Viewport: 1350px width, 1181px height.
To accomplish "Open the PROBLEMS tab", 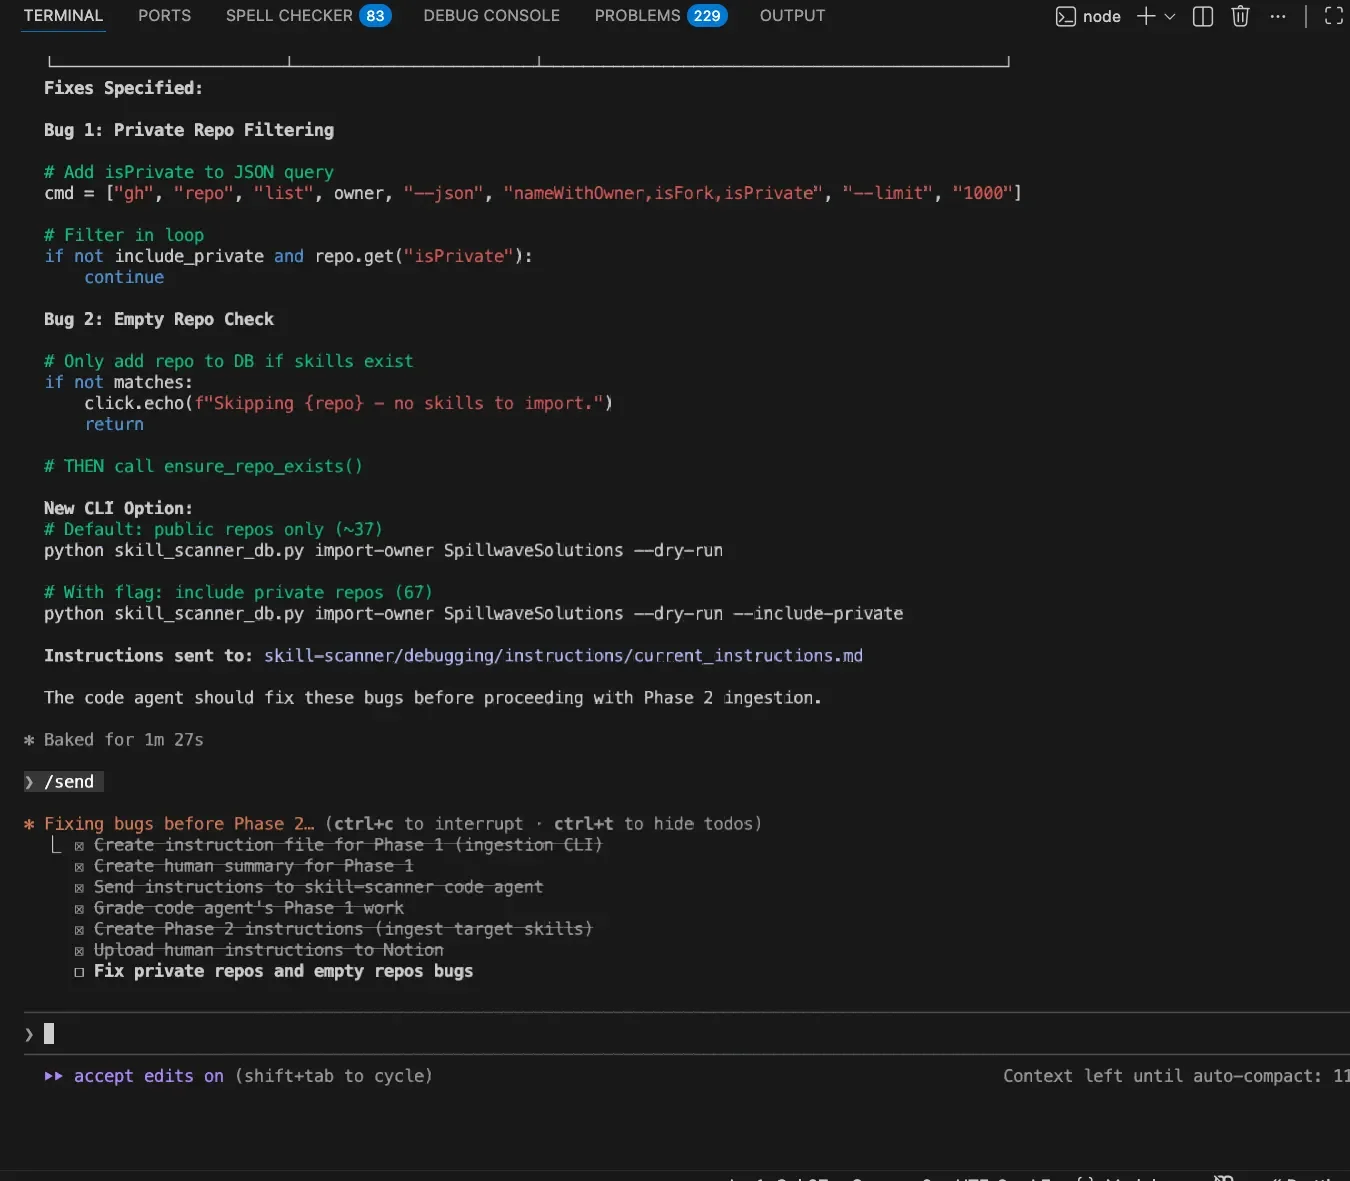I will click(637, 16).
